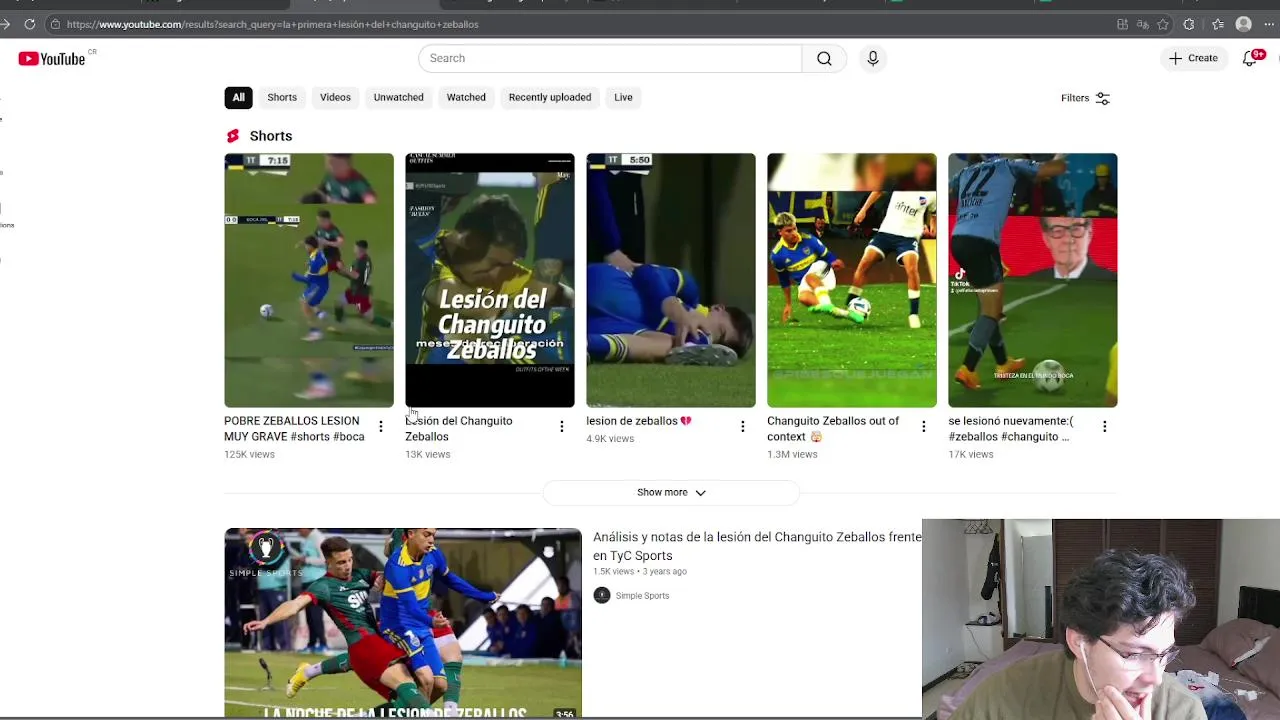Play lesion de zeballos short thumbnail
The image size is (1280, 720).
pyautogui.click(x=671, y=280)
